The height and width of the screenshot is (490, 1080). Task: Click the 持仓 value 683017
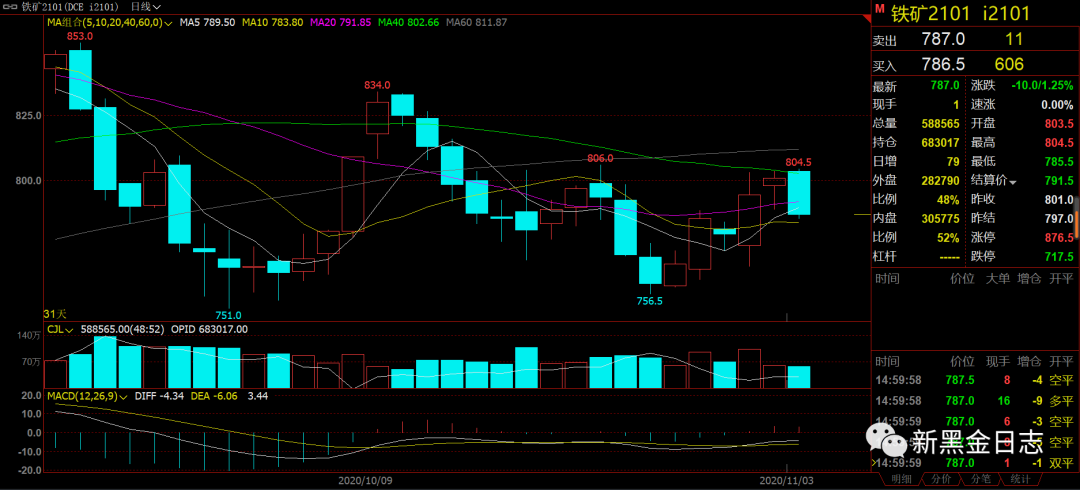(x=940, y=143)
